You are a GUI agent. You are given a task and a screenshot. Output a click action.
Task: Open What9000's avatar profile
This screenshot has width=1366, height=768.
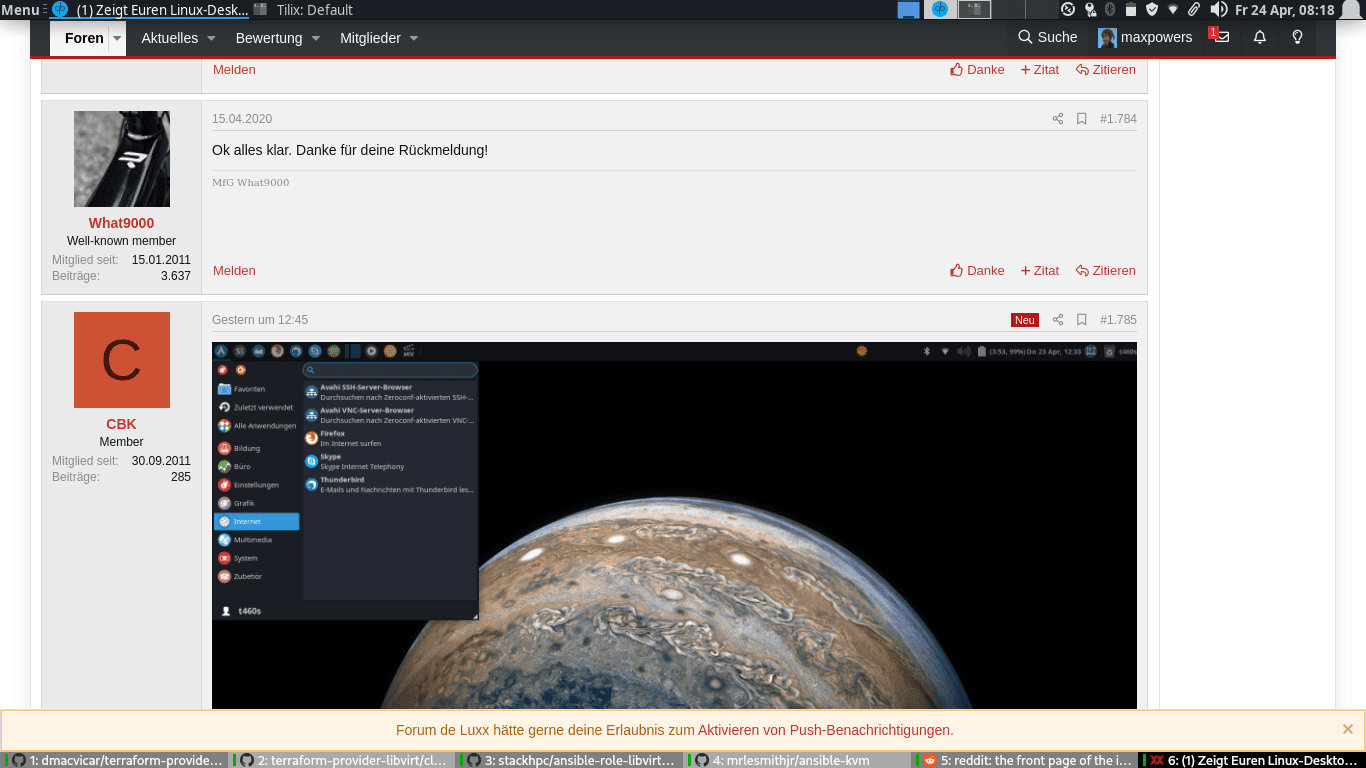(x=122, y=159)
